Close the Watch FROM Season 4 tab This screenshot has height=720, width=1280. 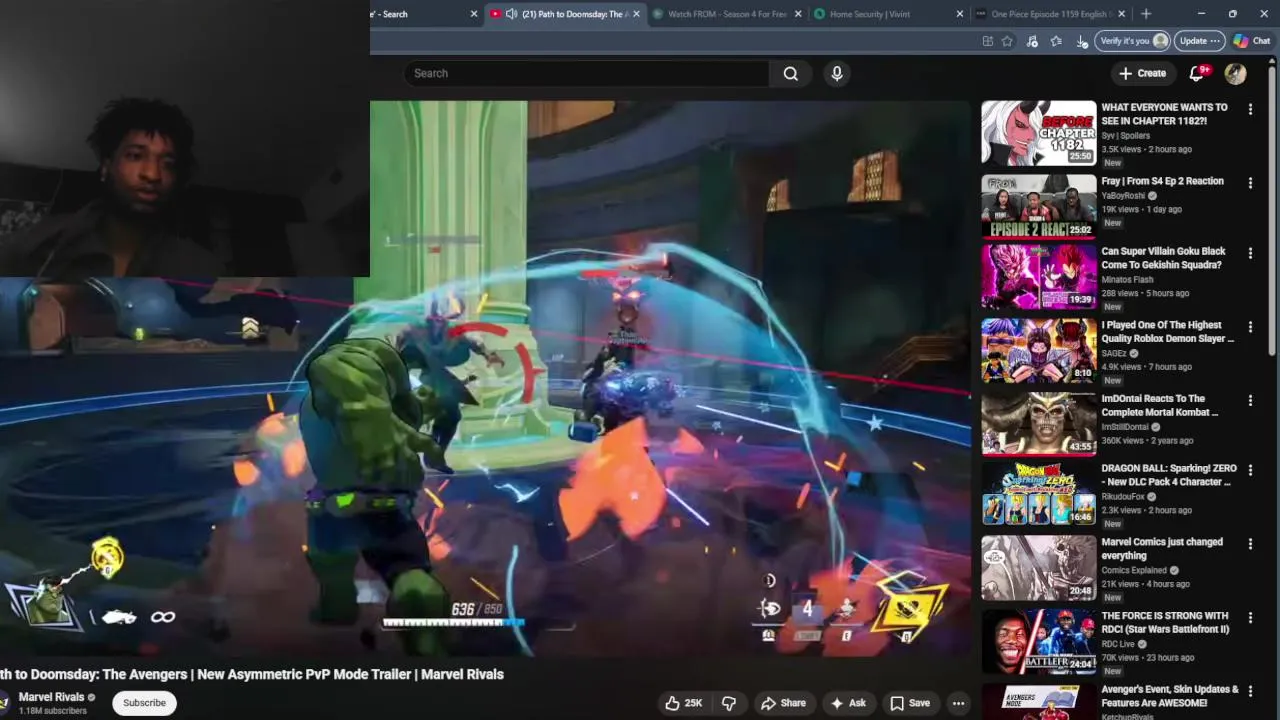798,14
